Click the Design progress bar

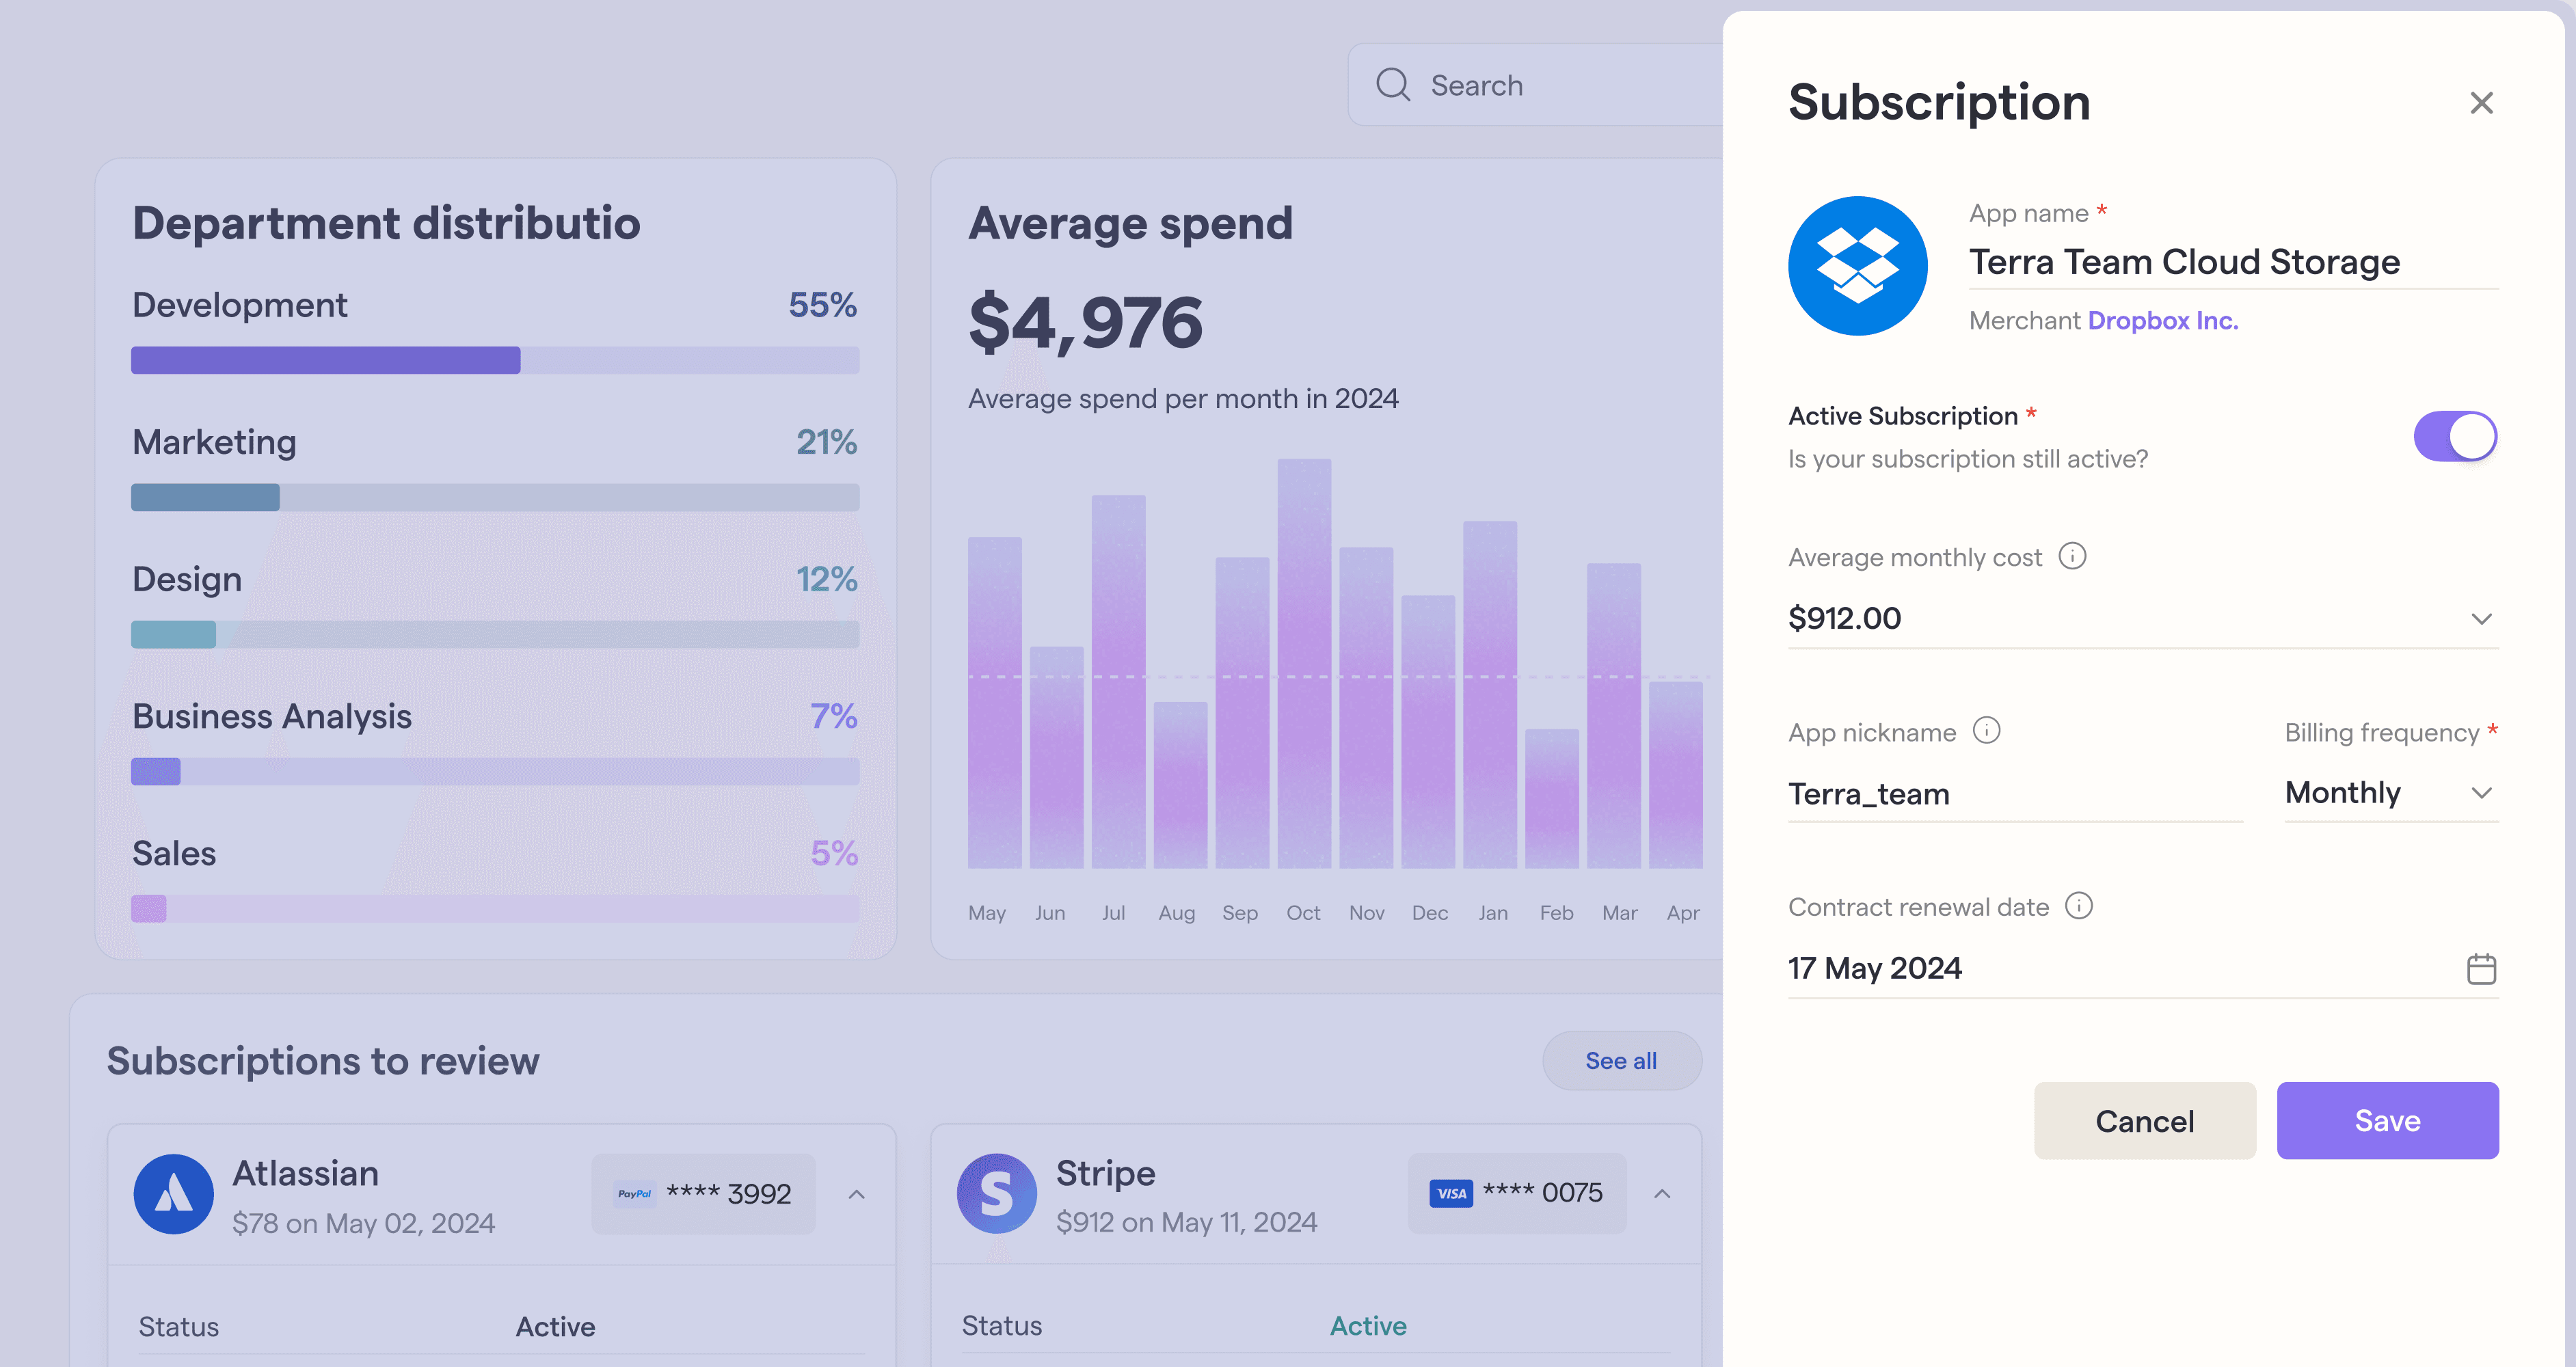[495, 634]
